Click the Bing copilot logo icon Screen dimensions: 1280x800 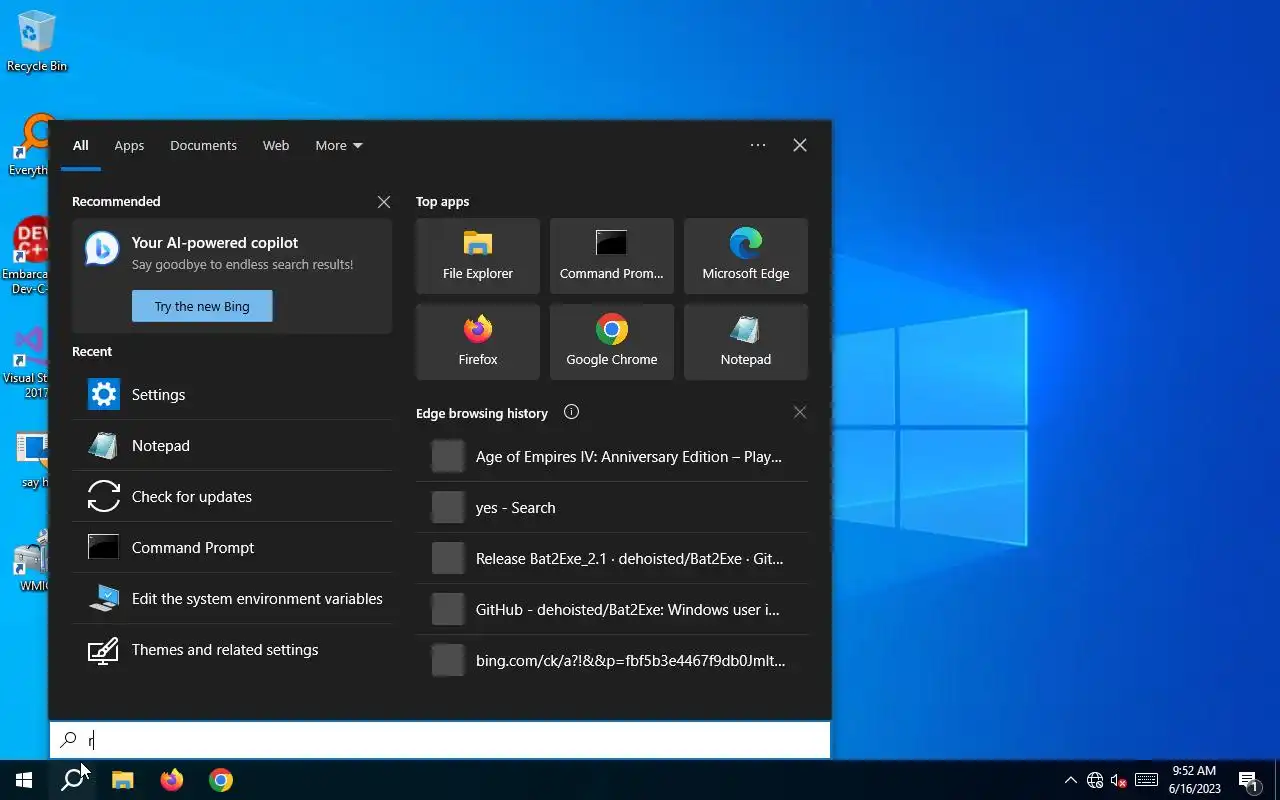[102, 249]
